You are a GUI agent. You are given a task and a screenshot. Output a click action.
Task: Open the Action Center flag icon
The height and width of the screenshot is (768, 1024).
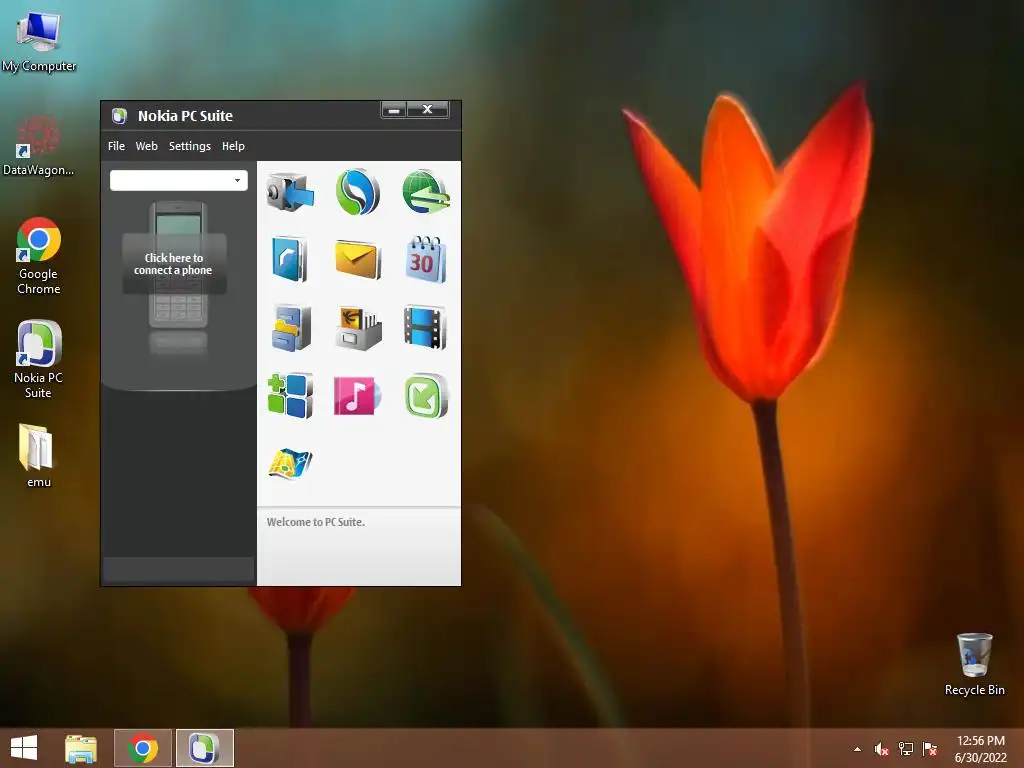[930, 749]
